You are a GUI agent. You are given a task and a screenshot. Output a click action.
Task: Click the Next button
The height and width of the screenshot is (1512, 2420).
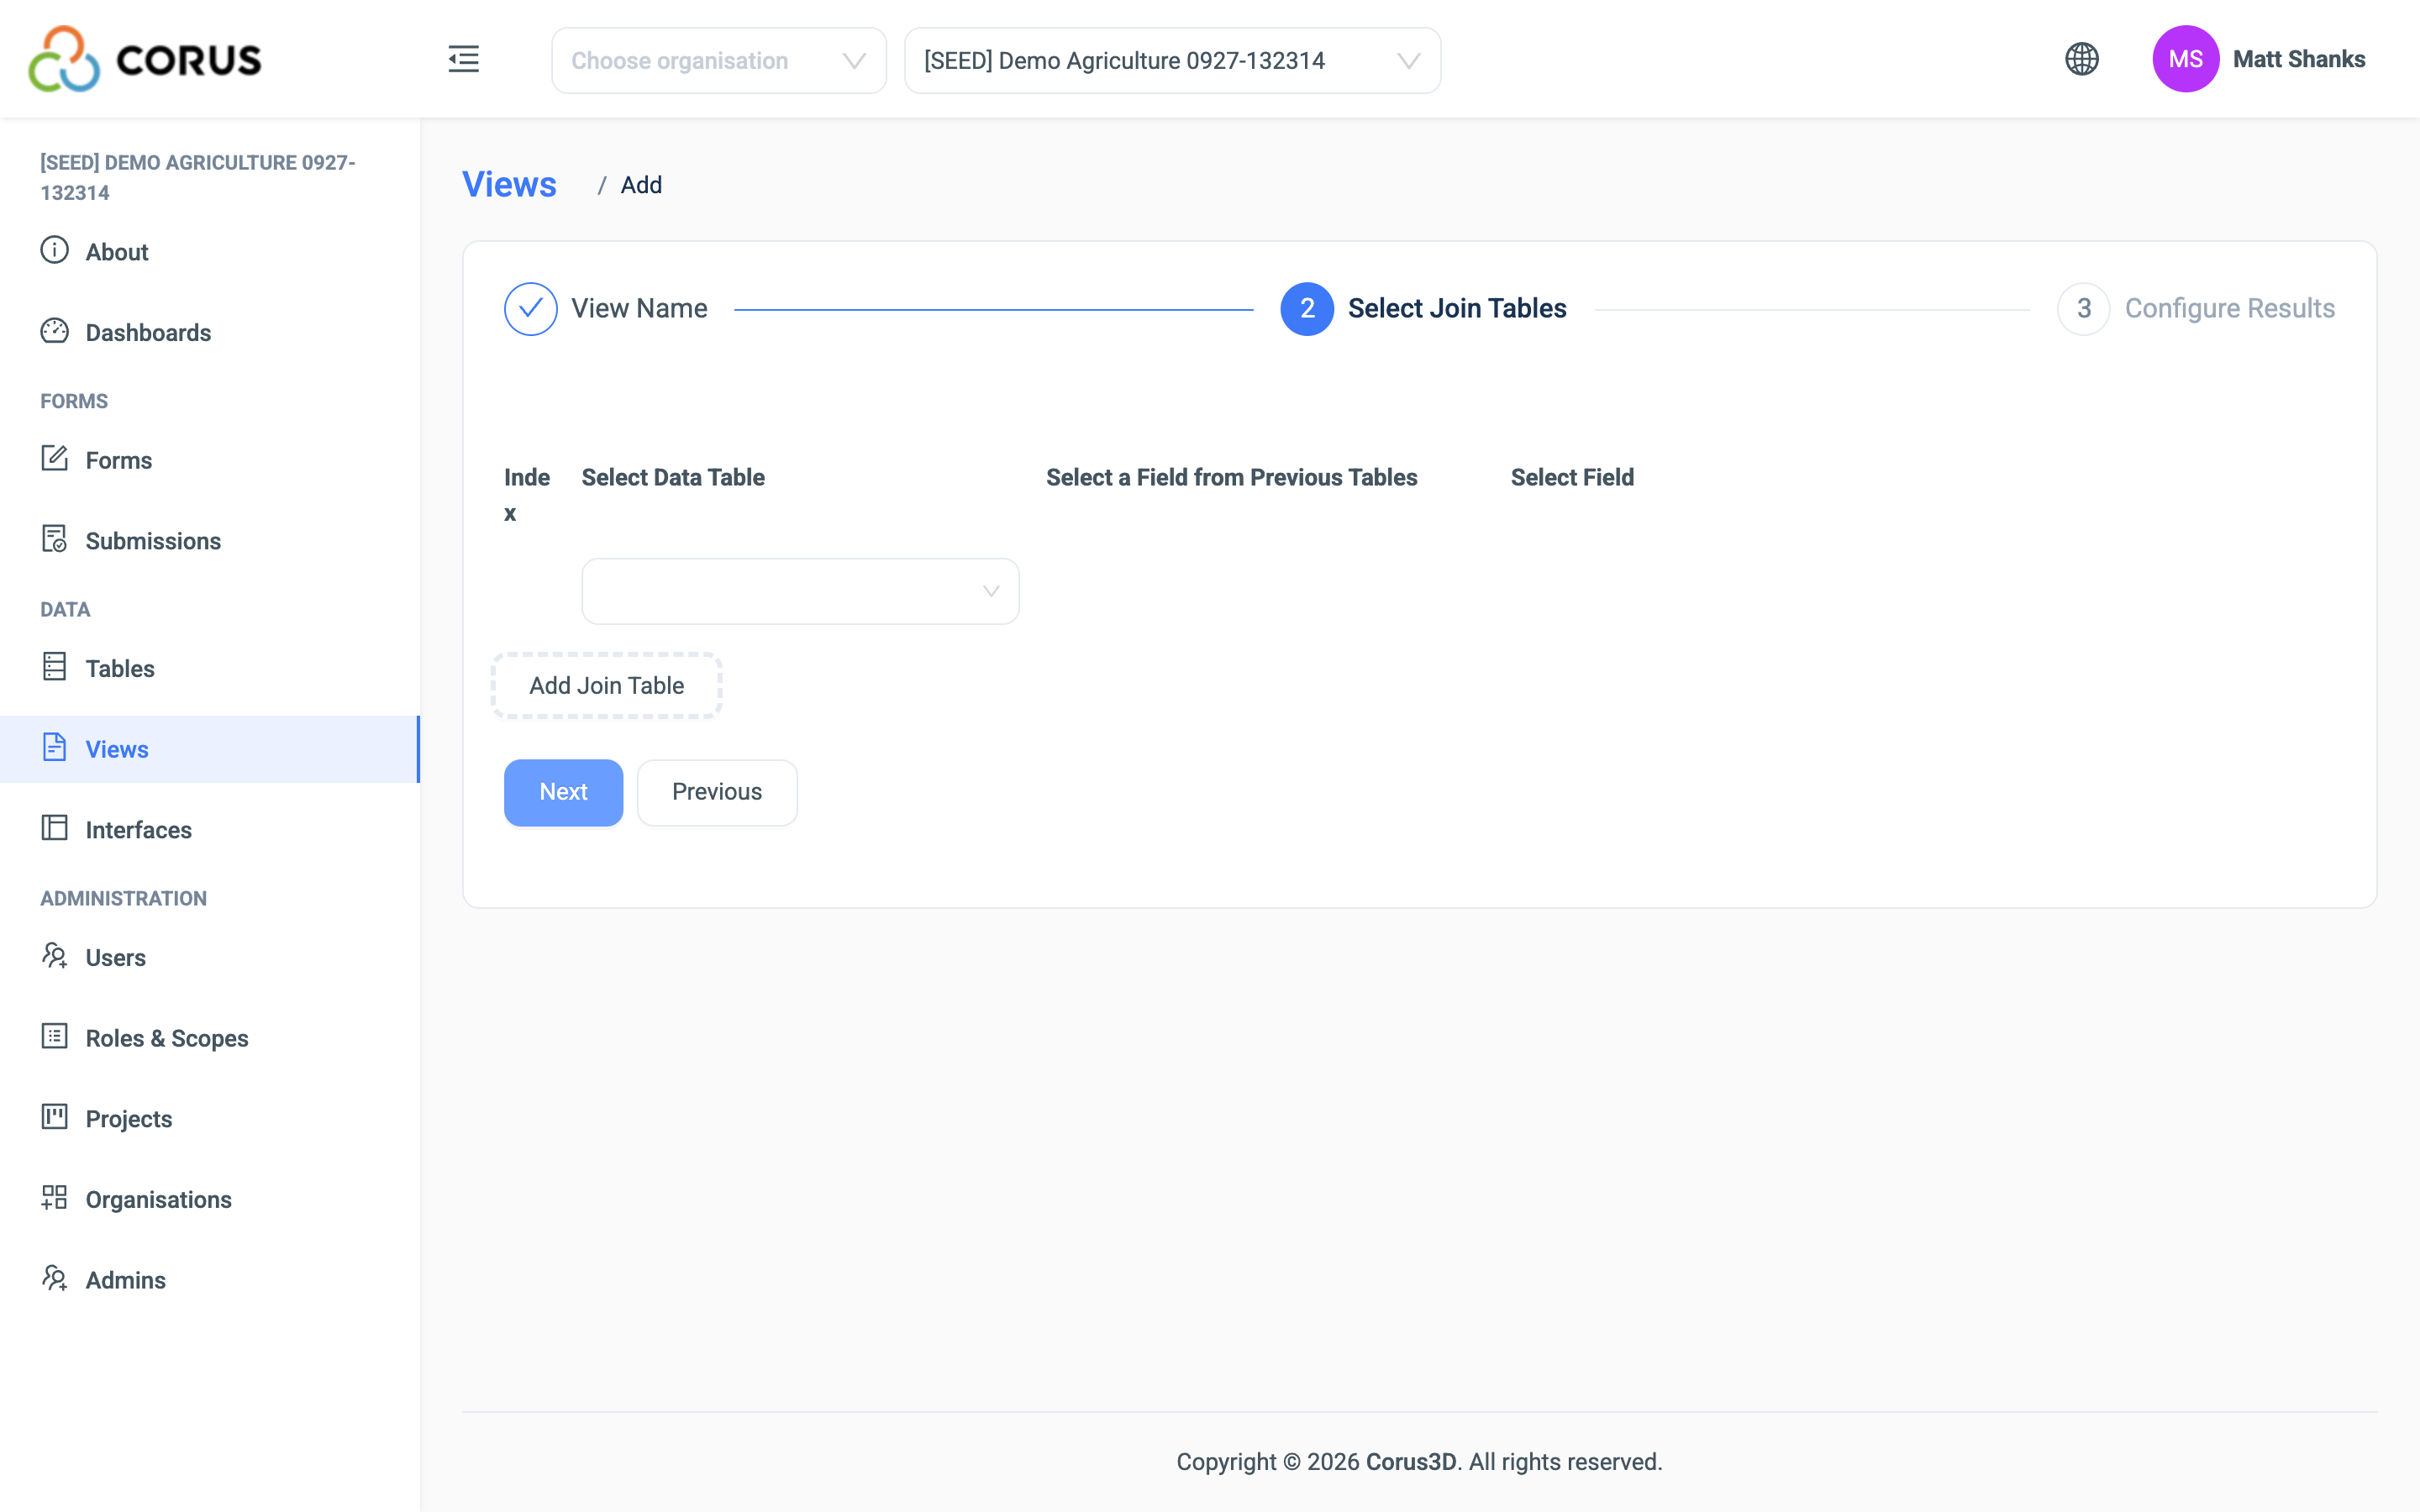coord(563,792)
